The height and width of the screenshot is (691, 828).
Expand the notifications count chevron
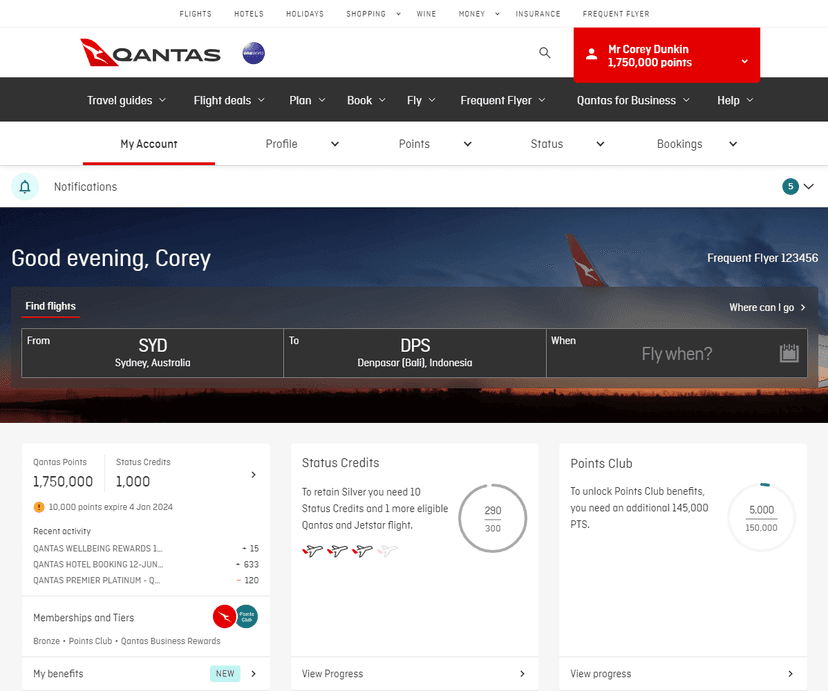coord(809,187)
